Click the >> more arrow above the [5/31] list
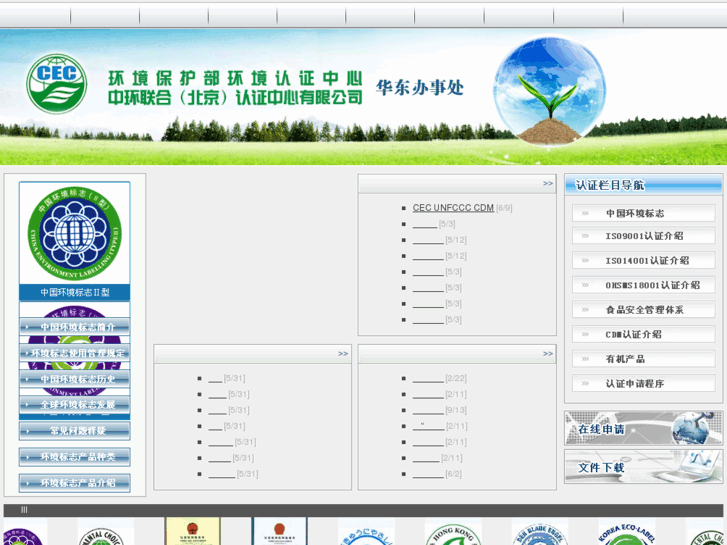 tap(343, 354)
